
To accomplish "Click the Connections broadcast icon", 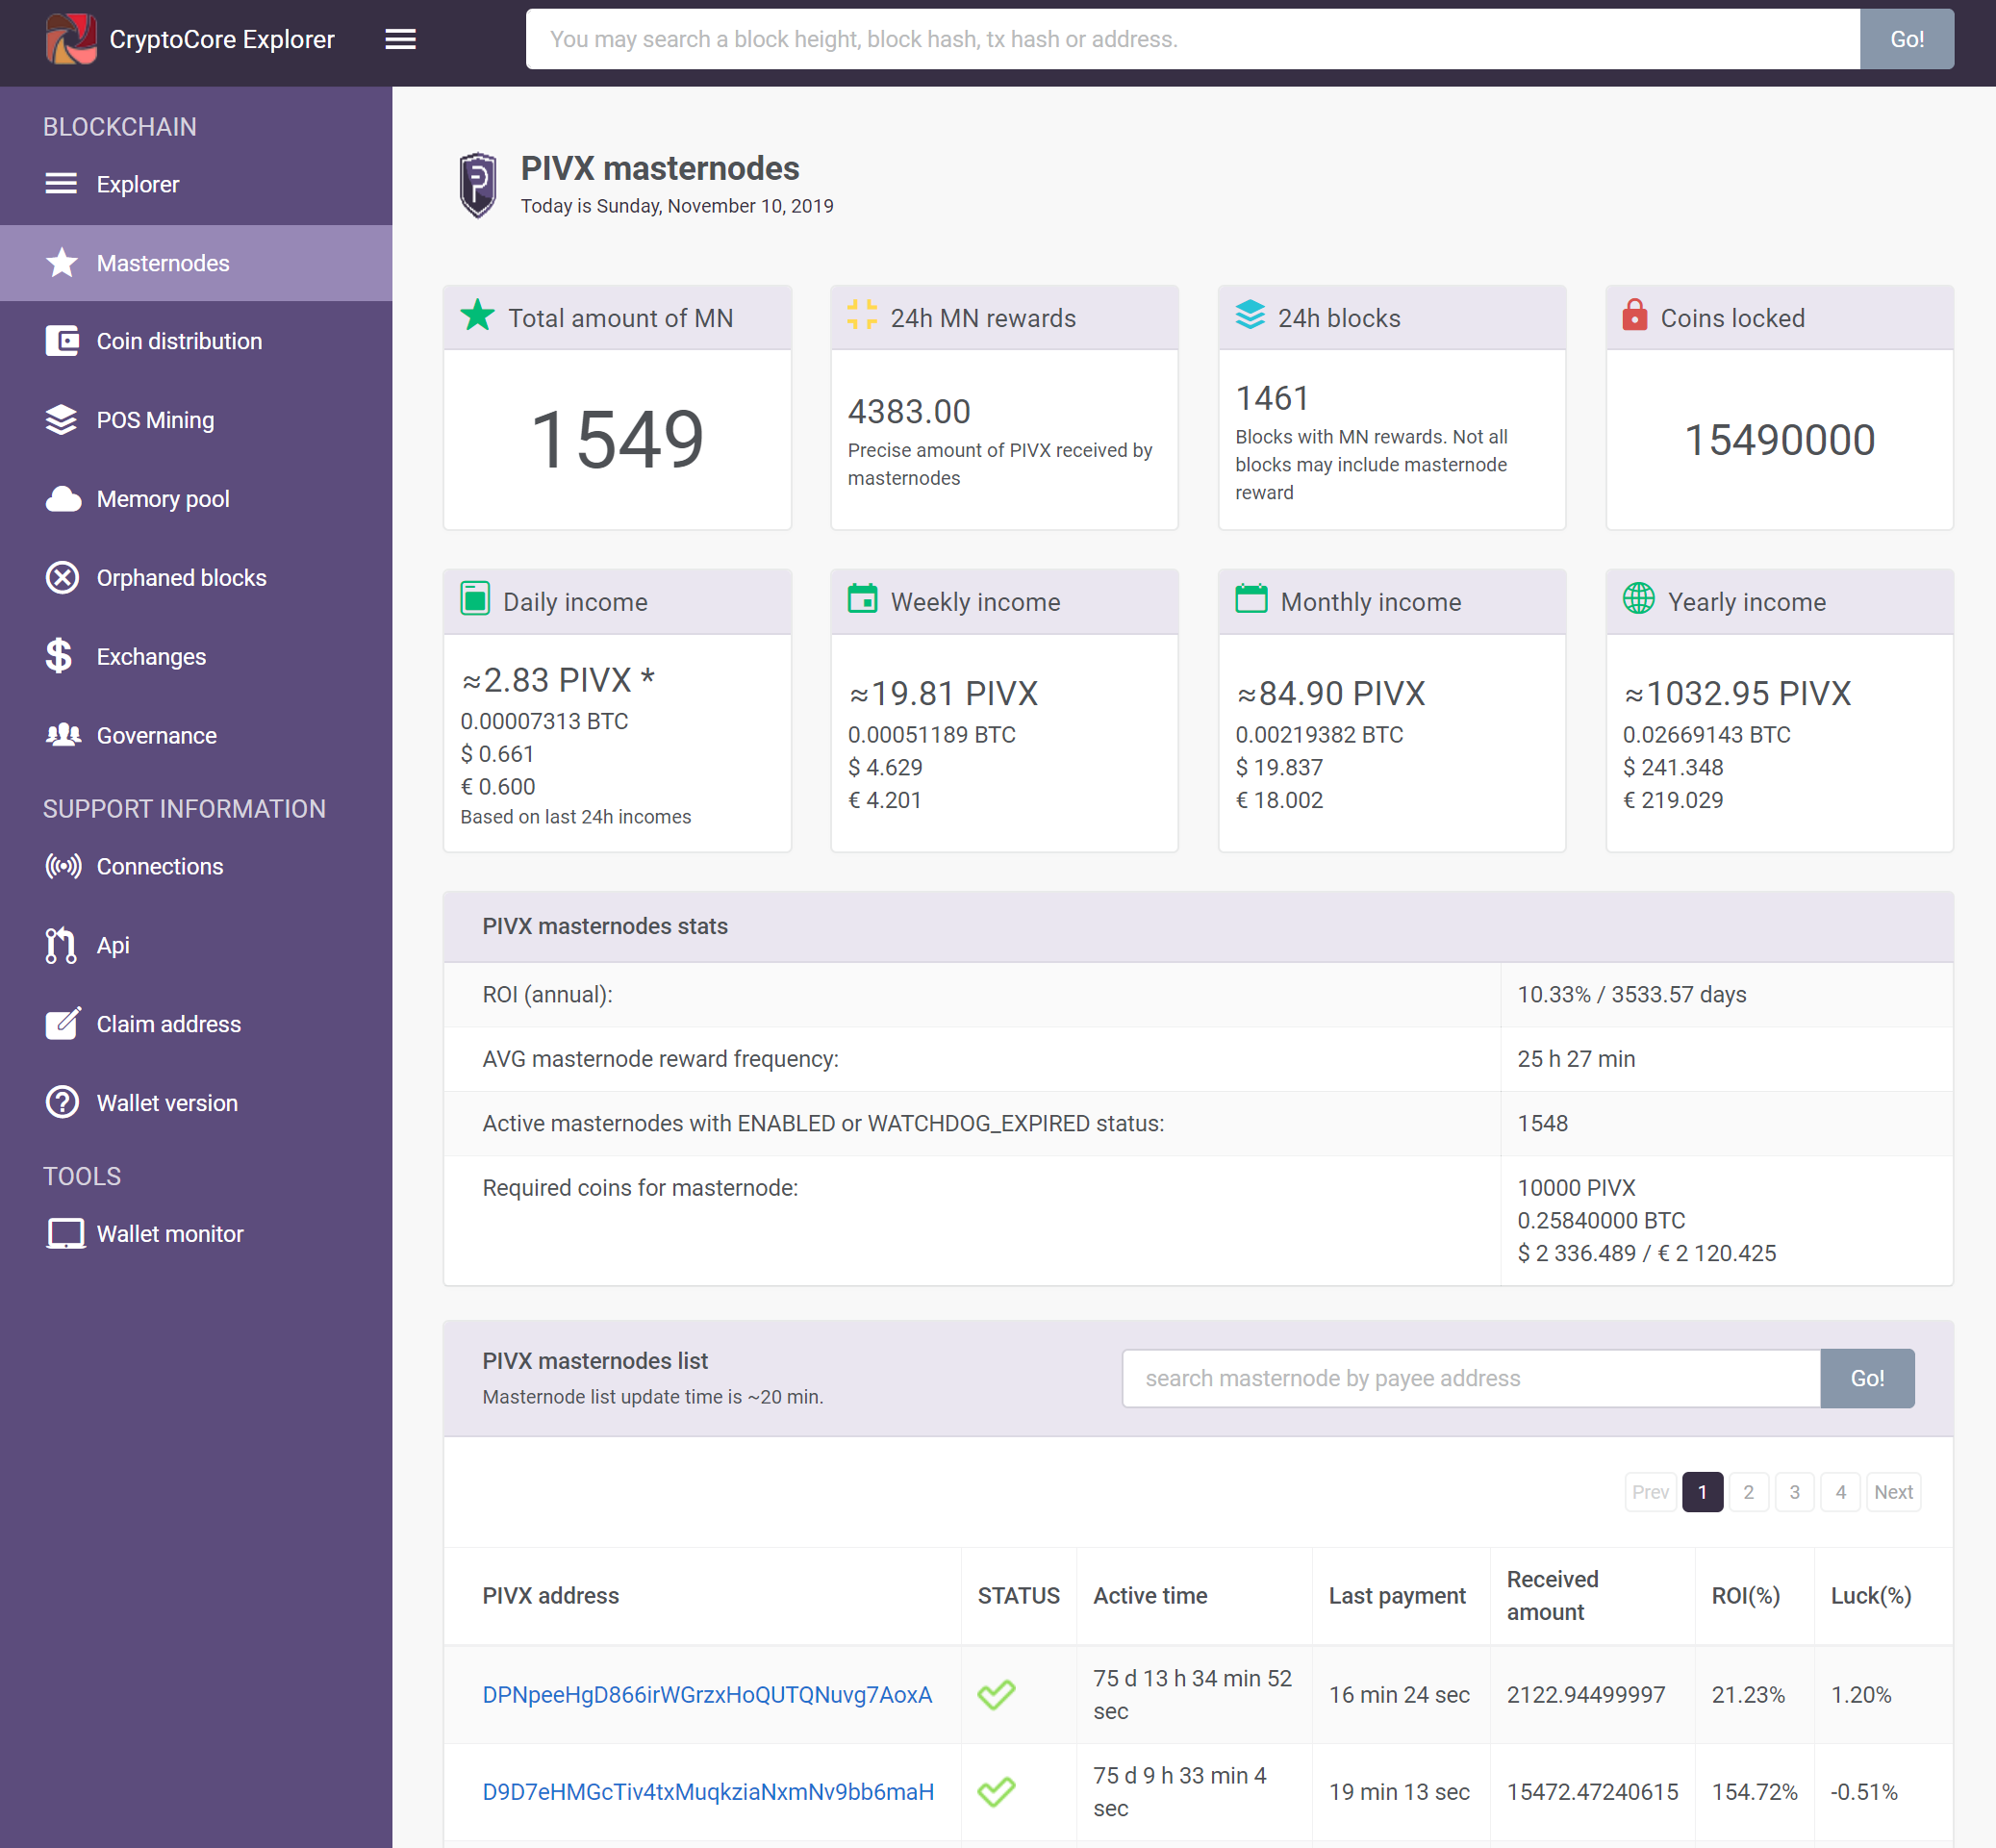I will point(63,866).
